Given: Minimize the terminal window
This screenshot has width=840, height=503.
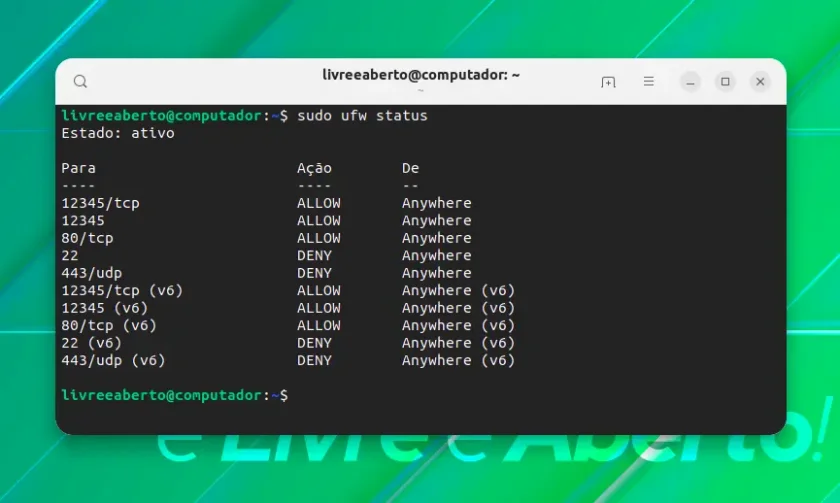Looking at the screenshot, I should tap(691, 82).
